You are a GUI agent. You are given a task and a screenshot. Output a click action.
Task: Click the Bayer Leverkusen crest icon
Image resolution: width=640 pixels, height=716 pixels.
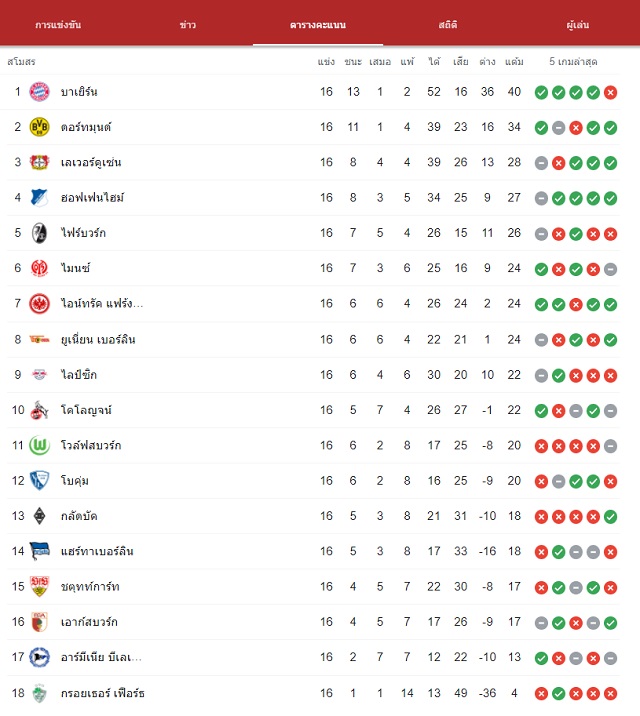coord(39,162)
